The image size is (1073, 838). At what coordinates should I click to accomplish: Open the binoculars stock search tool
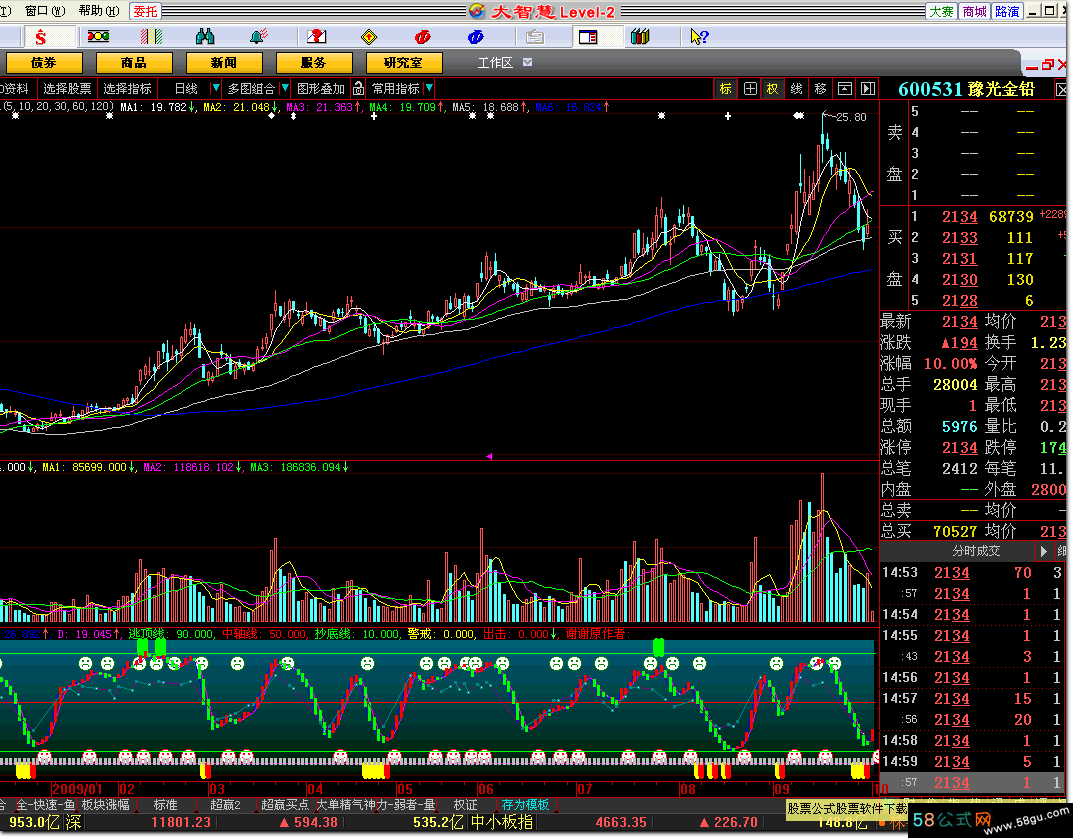point(205,36)
